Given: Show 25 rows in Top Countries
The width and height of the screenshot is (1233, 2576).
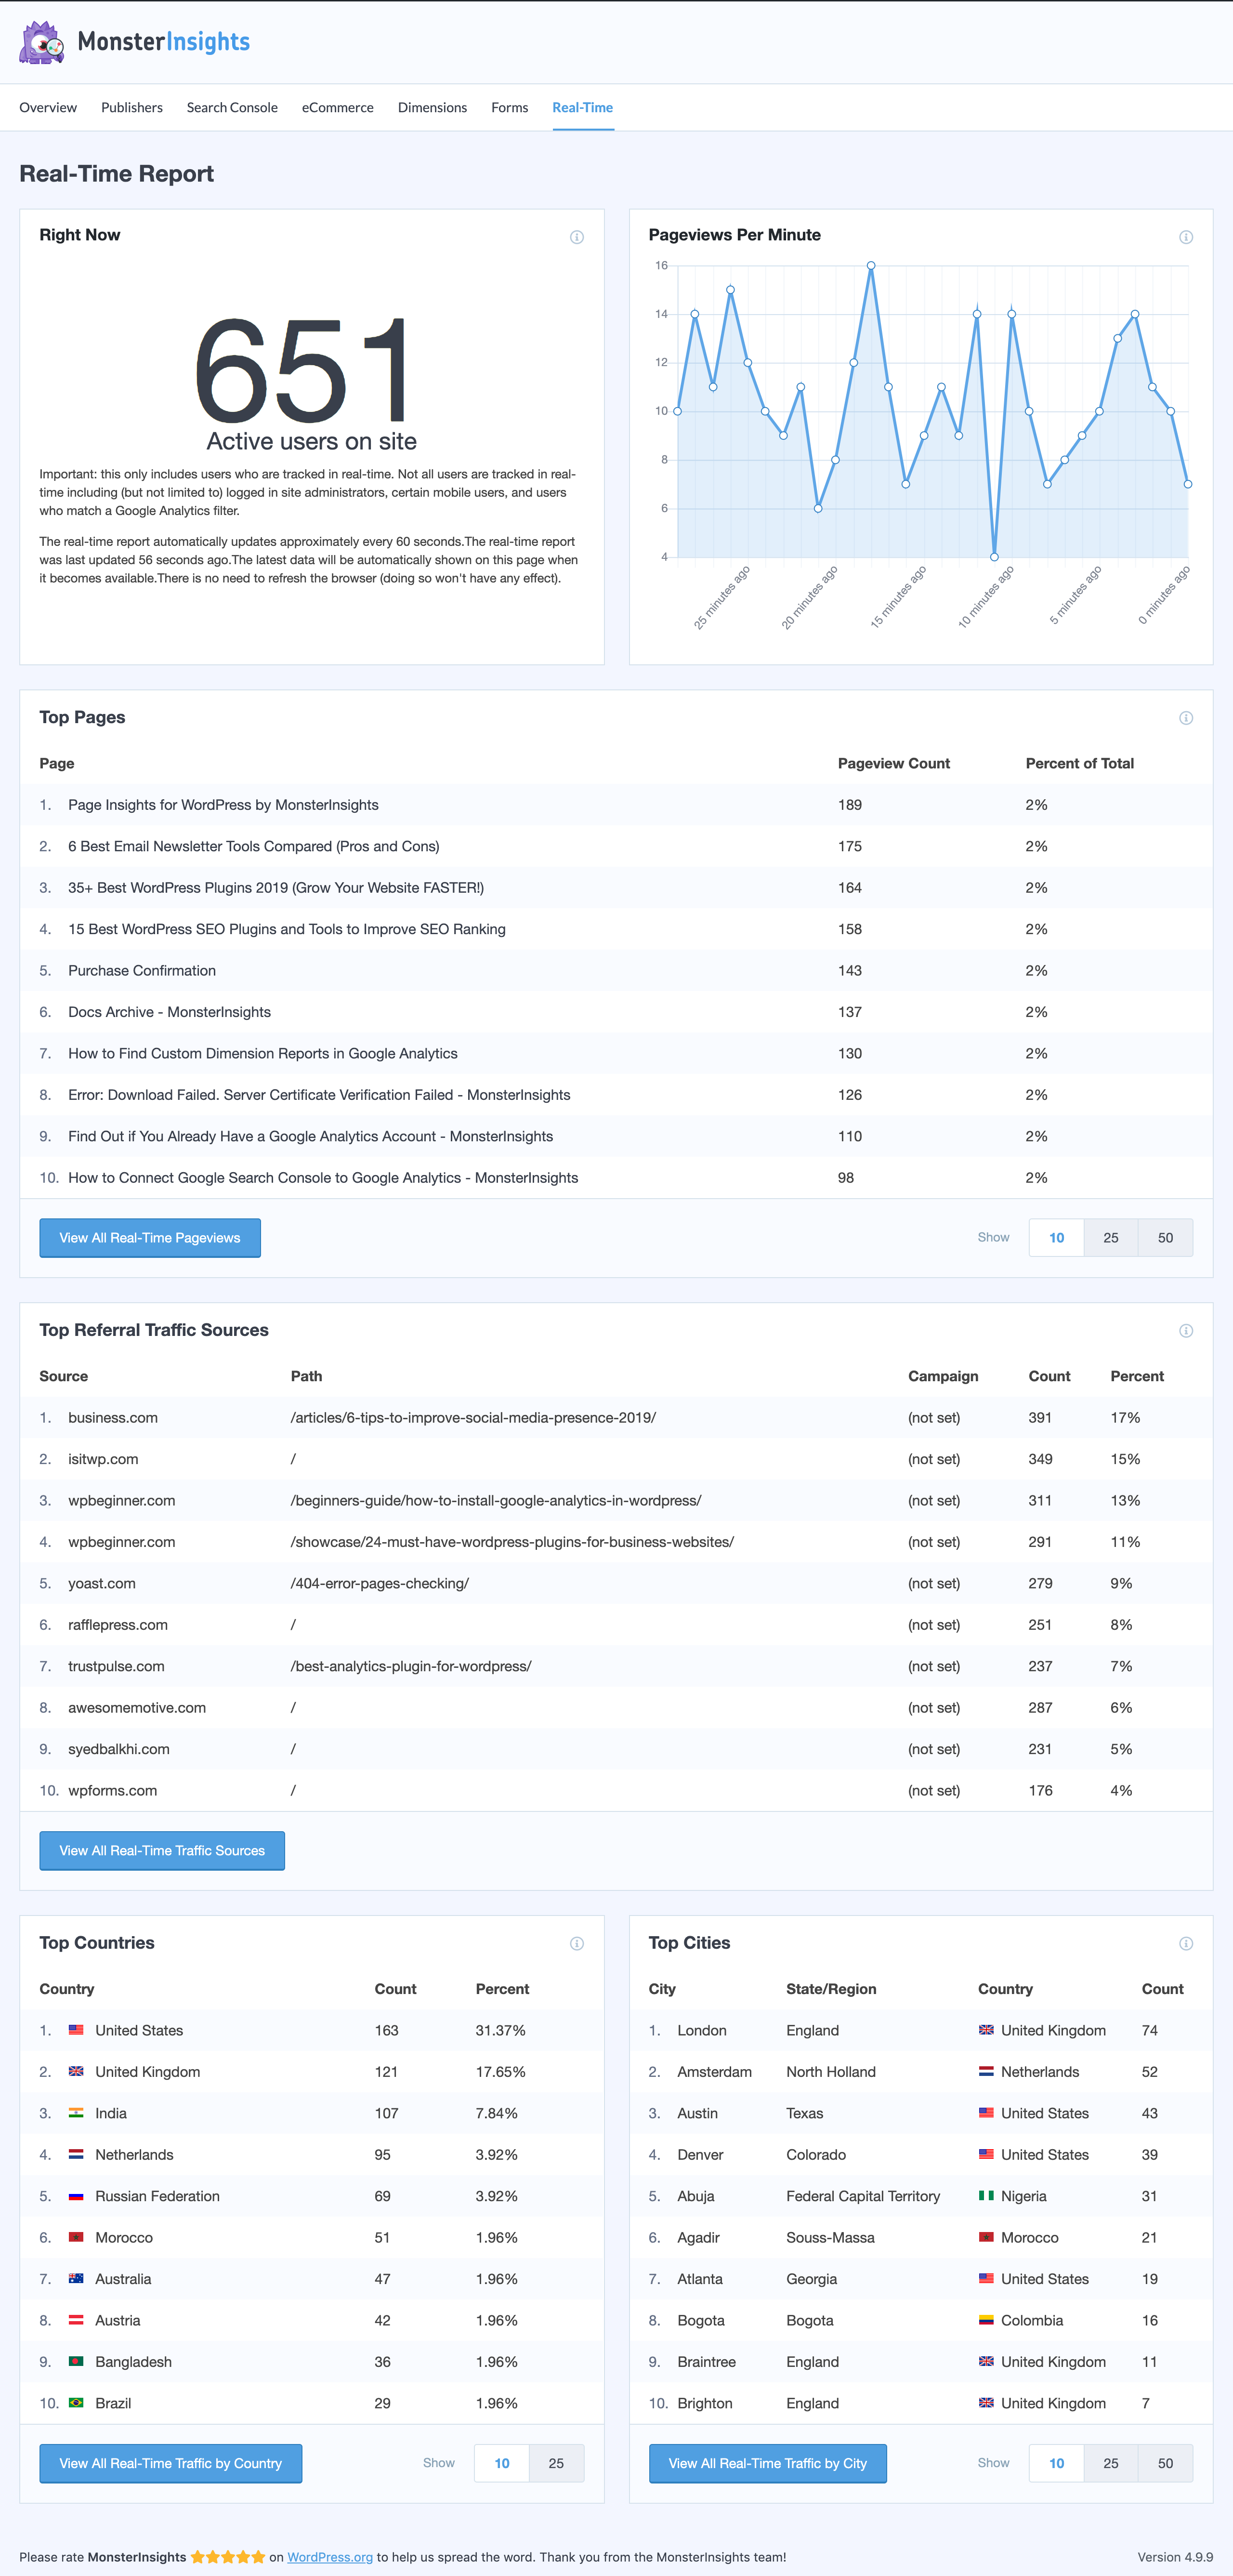Looking at the screenshot, I should pyautogui.click(x=556, y=2463).
